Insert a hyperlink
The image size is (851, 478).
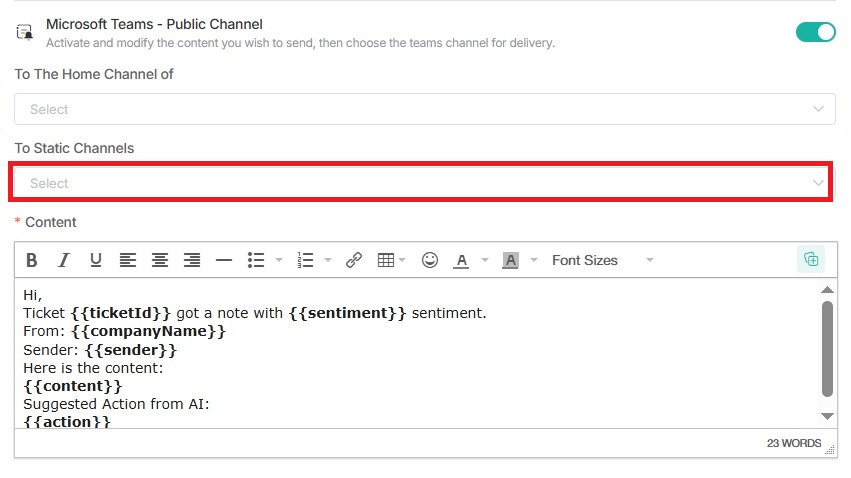coord(354,260)
